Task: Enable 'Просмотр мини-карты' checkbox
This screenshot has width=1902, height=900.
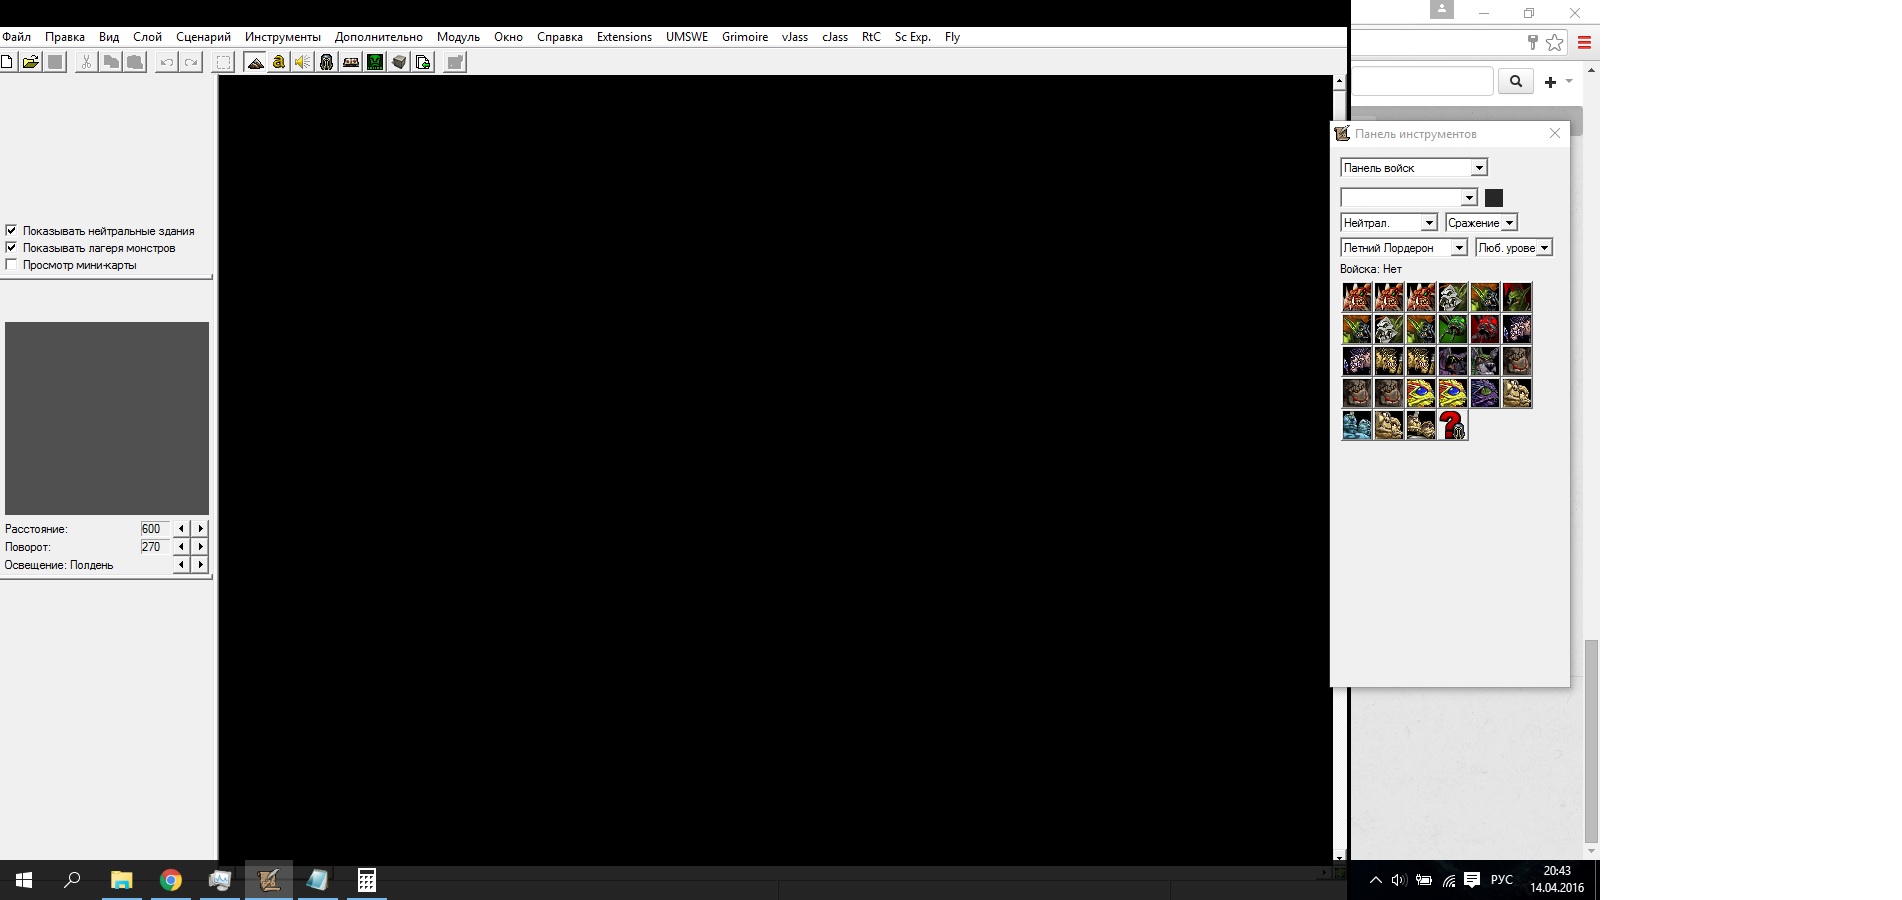Action: pyautogui.click(x=12, y=264)
